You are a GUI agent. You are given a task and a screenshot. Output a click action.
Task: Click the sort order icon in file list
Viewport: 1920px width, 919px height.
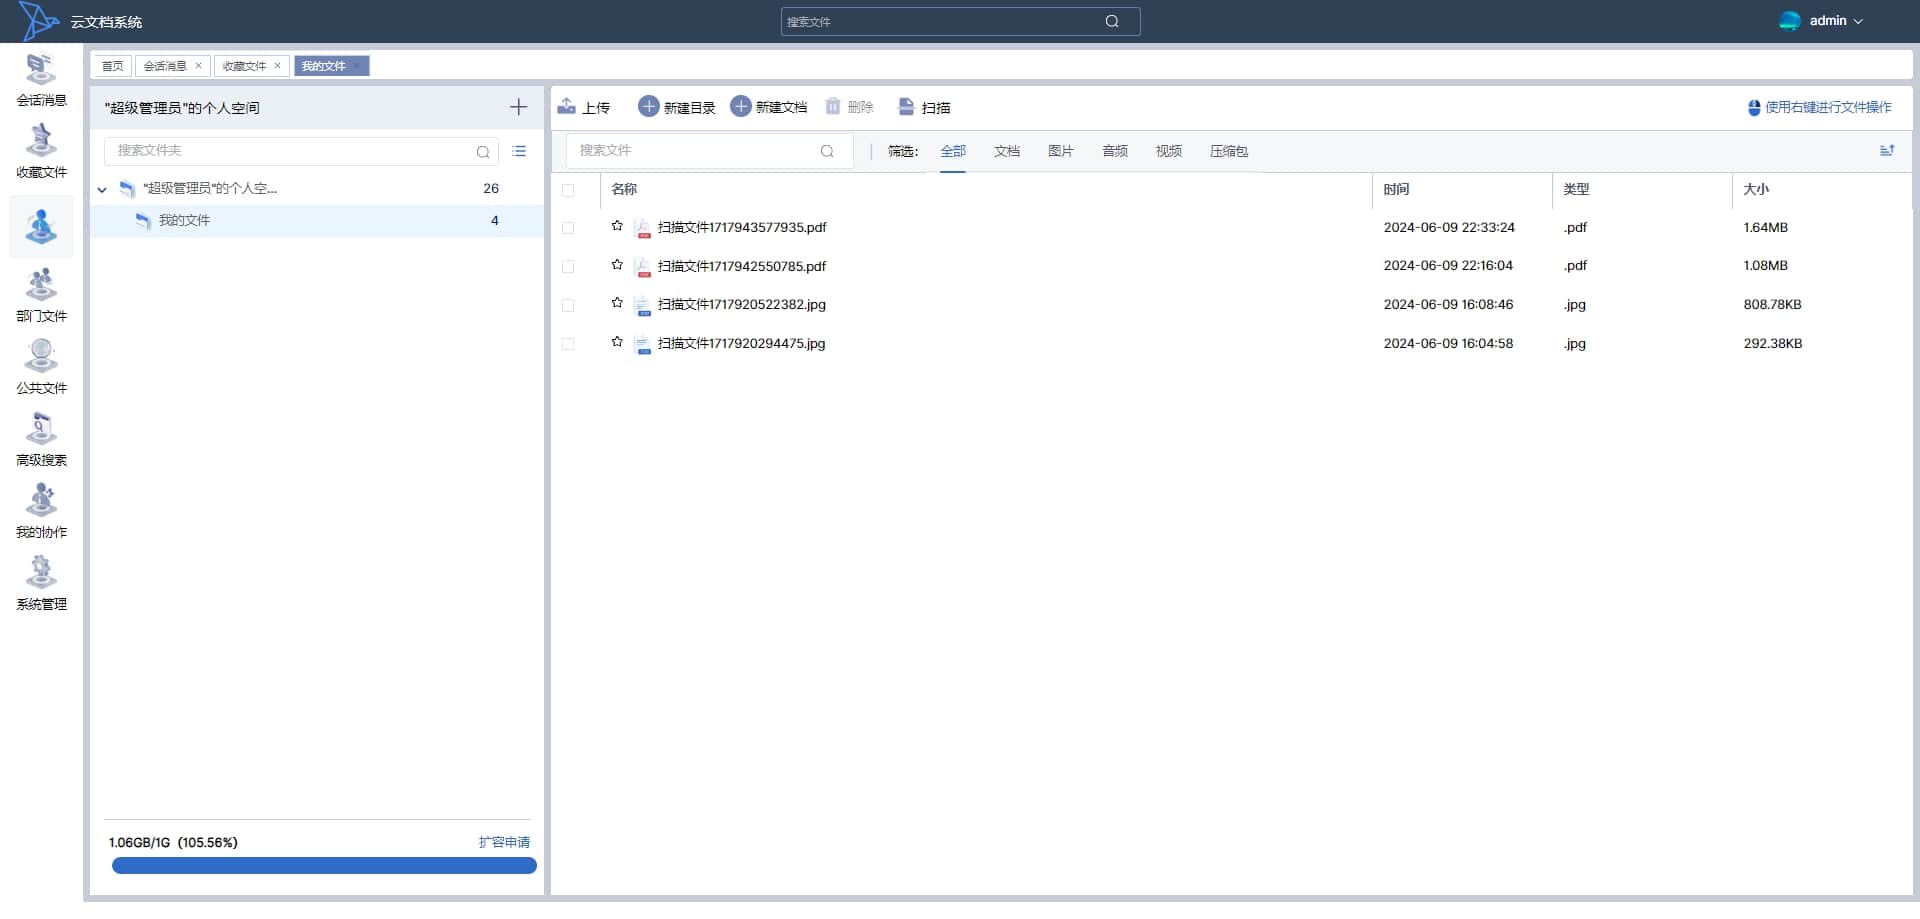coord(1887,150)
